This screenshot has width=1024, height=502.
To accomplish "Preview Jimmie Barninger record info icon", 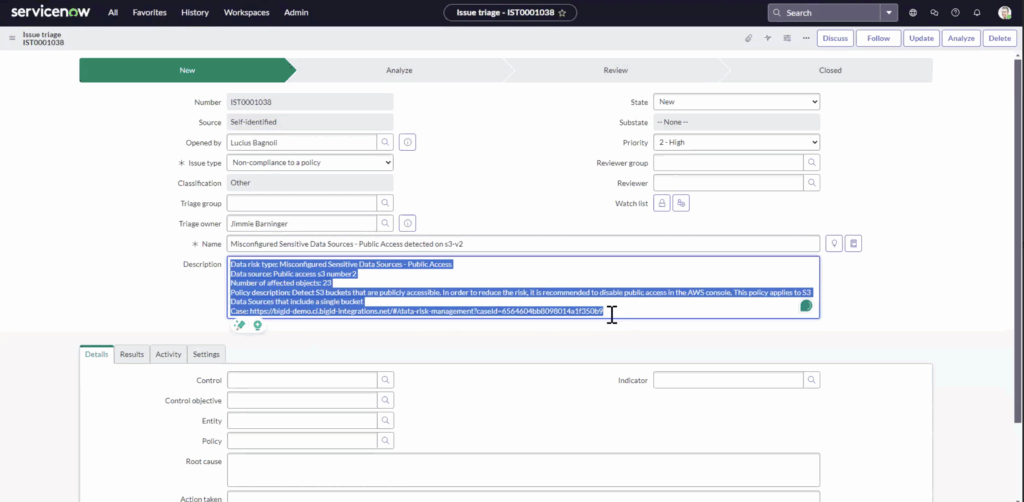I will point(408,224).
